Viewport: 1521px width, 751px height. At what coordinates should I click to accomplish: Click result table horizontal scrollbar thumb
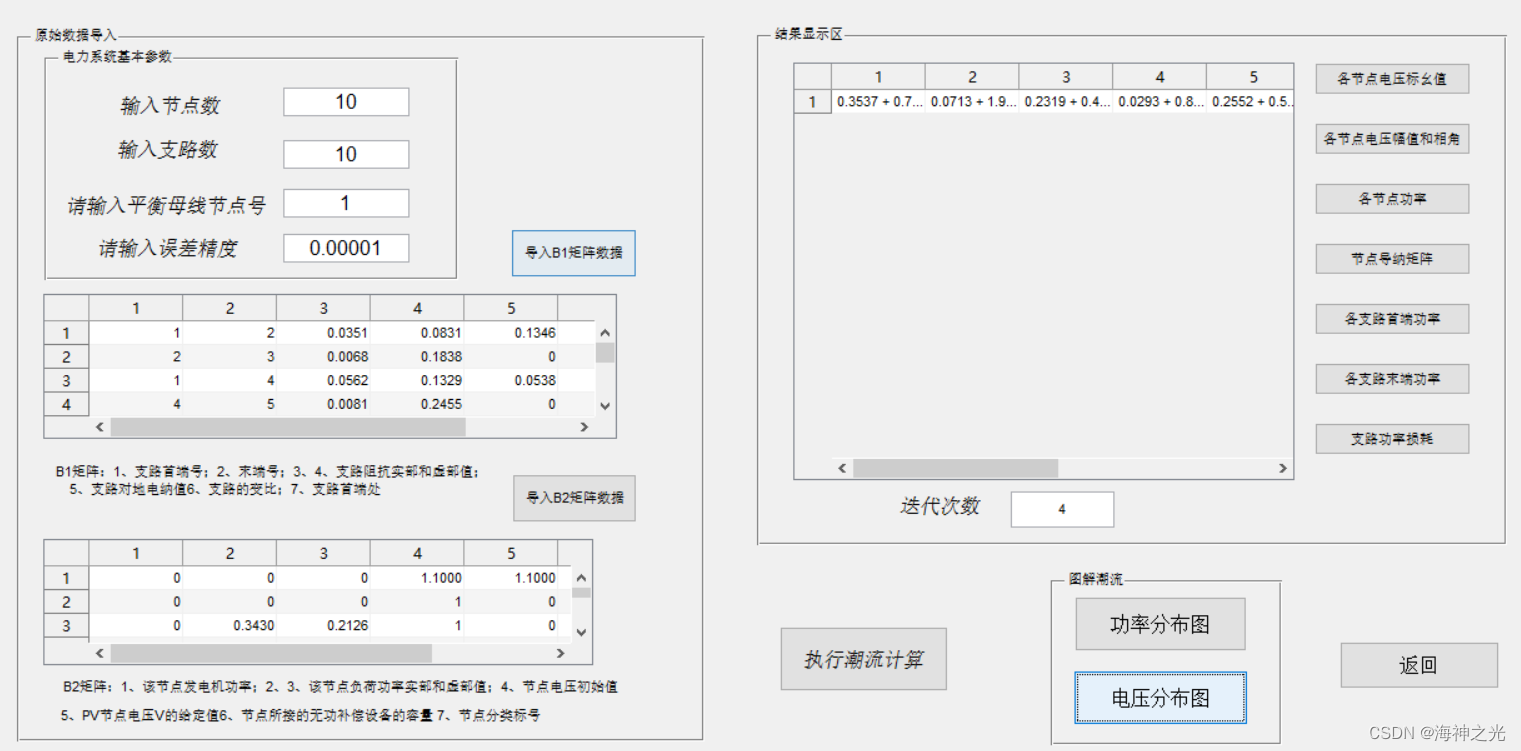point(955,468)
